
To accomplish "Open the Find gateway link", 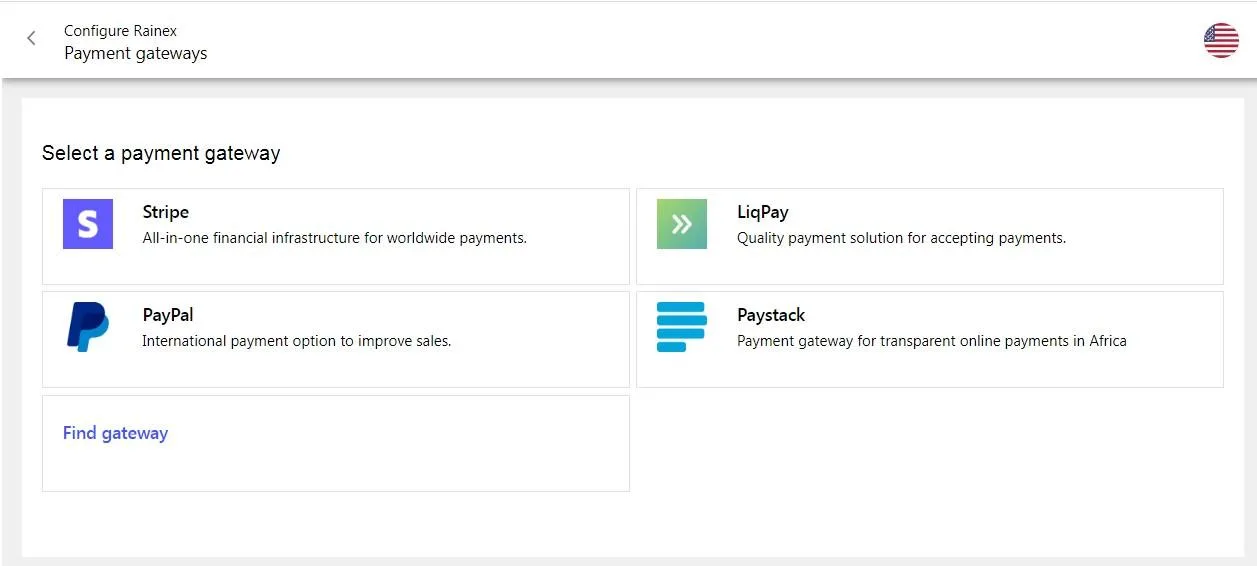I will tap(115, 433).
